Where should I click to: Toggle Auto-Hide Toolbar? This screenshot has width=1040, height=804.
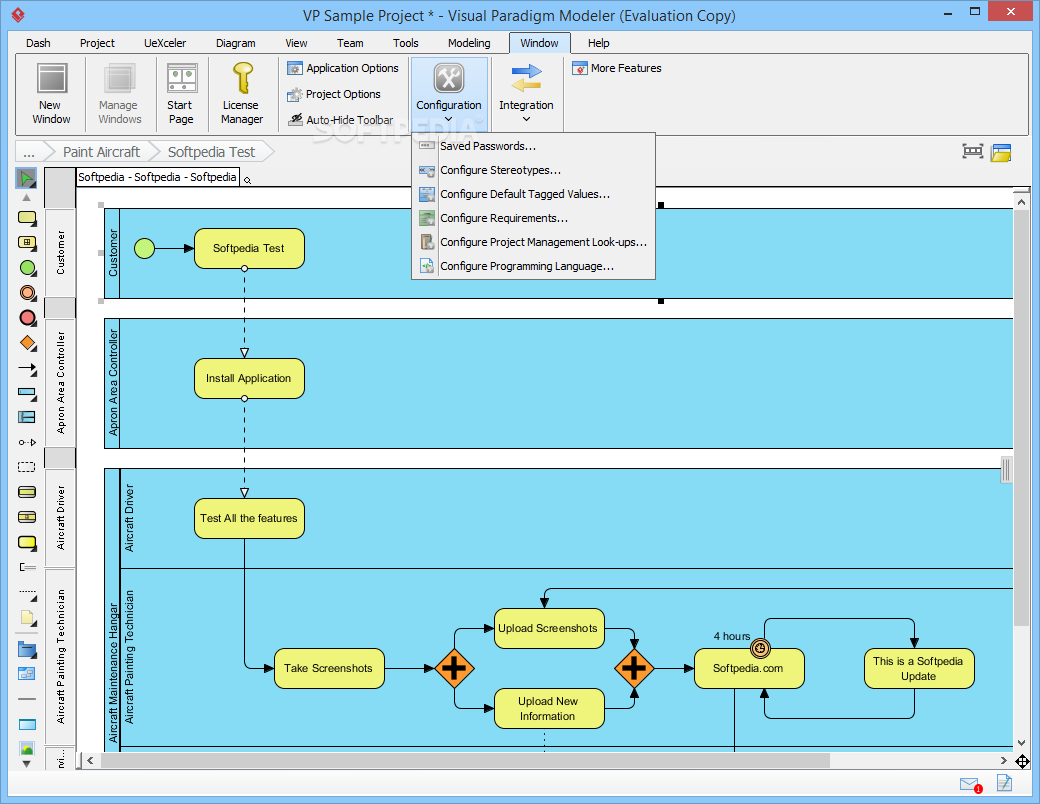(x=340, y=120)
